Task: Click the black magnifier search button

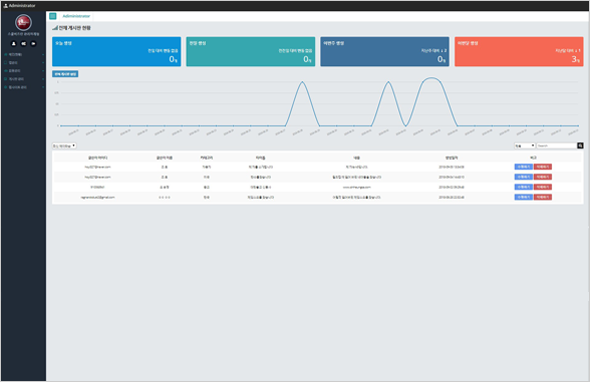Action: 580,146
